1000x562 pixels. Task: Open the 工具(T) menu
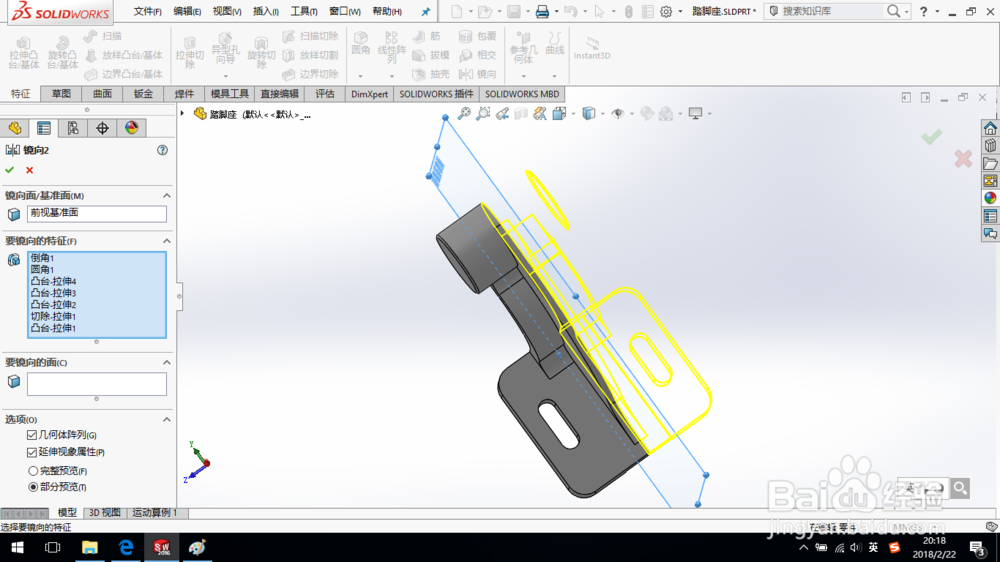[x=304, y=11]
